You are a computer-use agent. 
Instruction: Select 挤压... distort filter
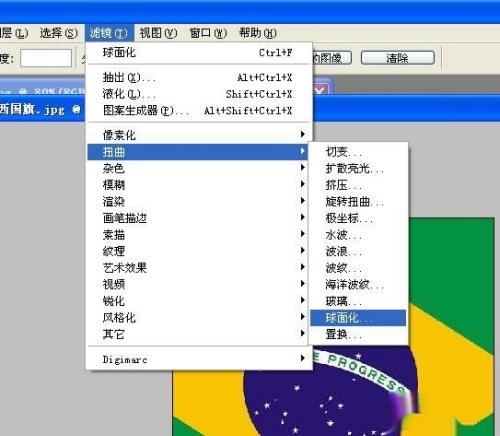(x=358, y=185)
